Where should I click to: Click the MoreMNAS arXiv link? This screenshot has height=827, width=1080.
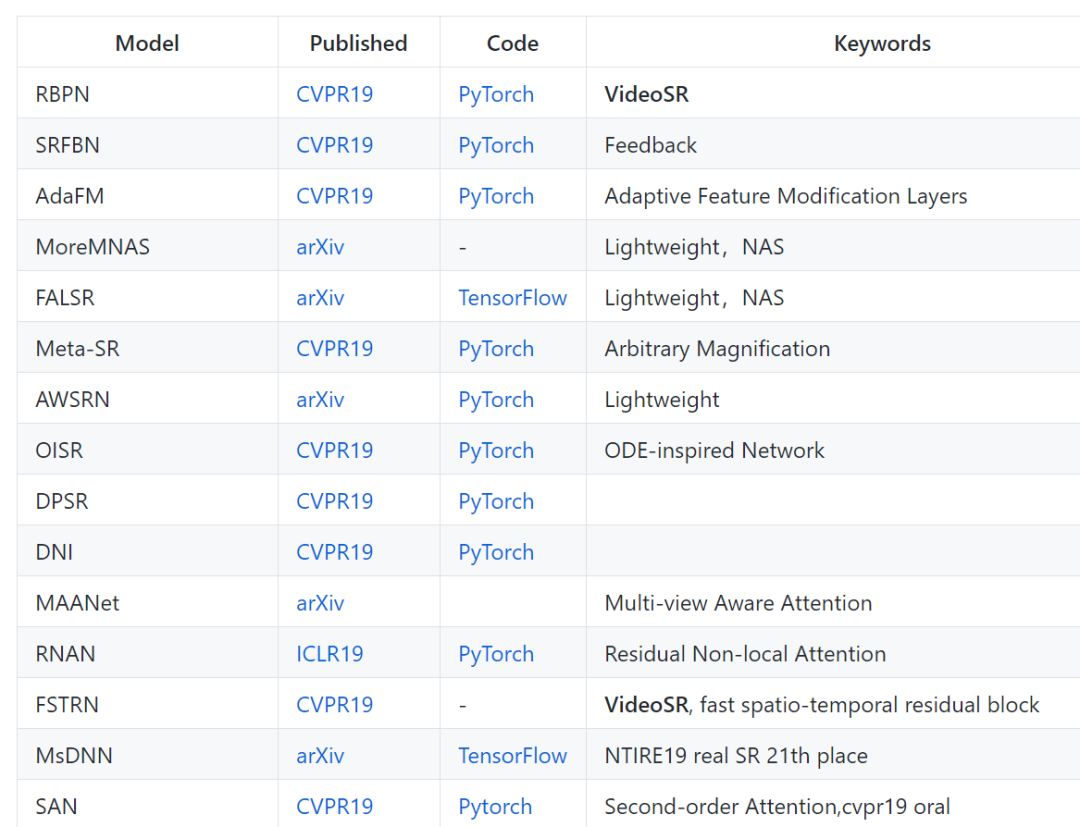pyautogui.click(x=320, y=247)
